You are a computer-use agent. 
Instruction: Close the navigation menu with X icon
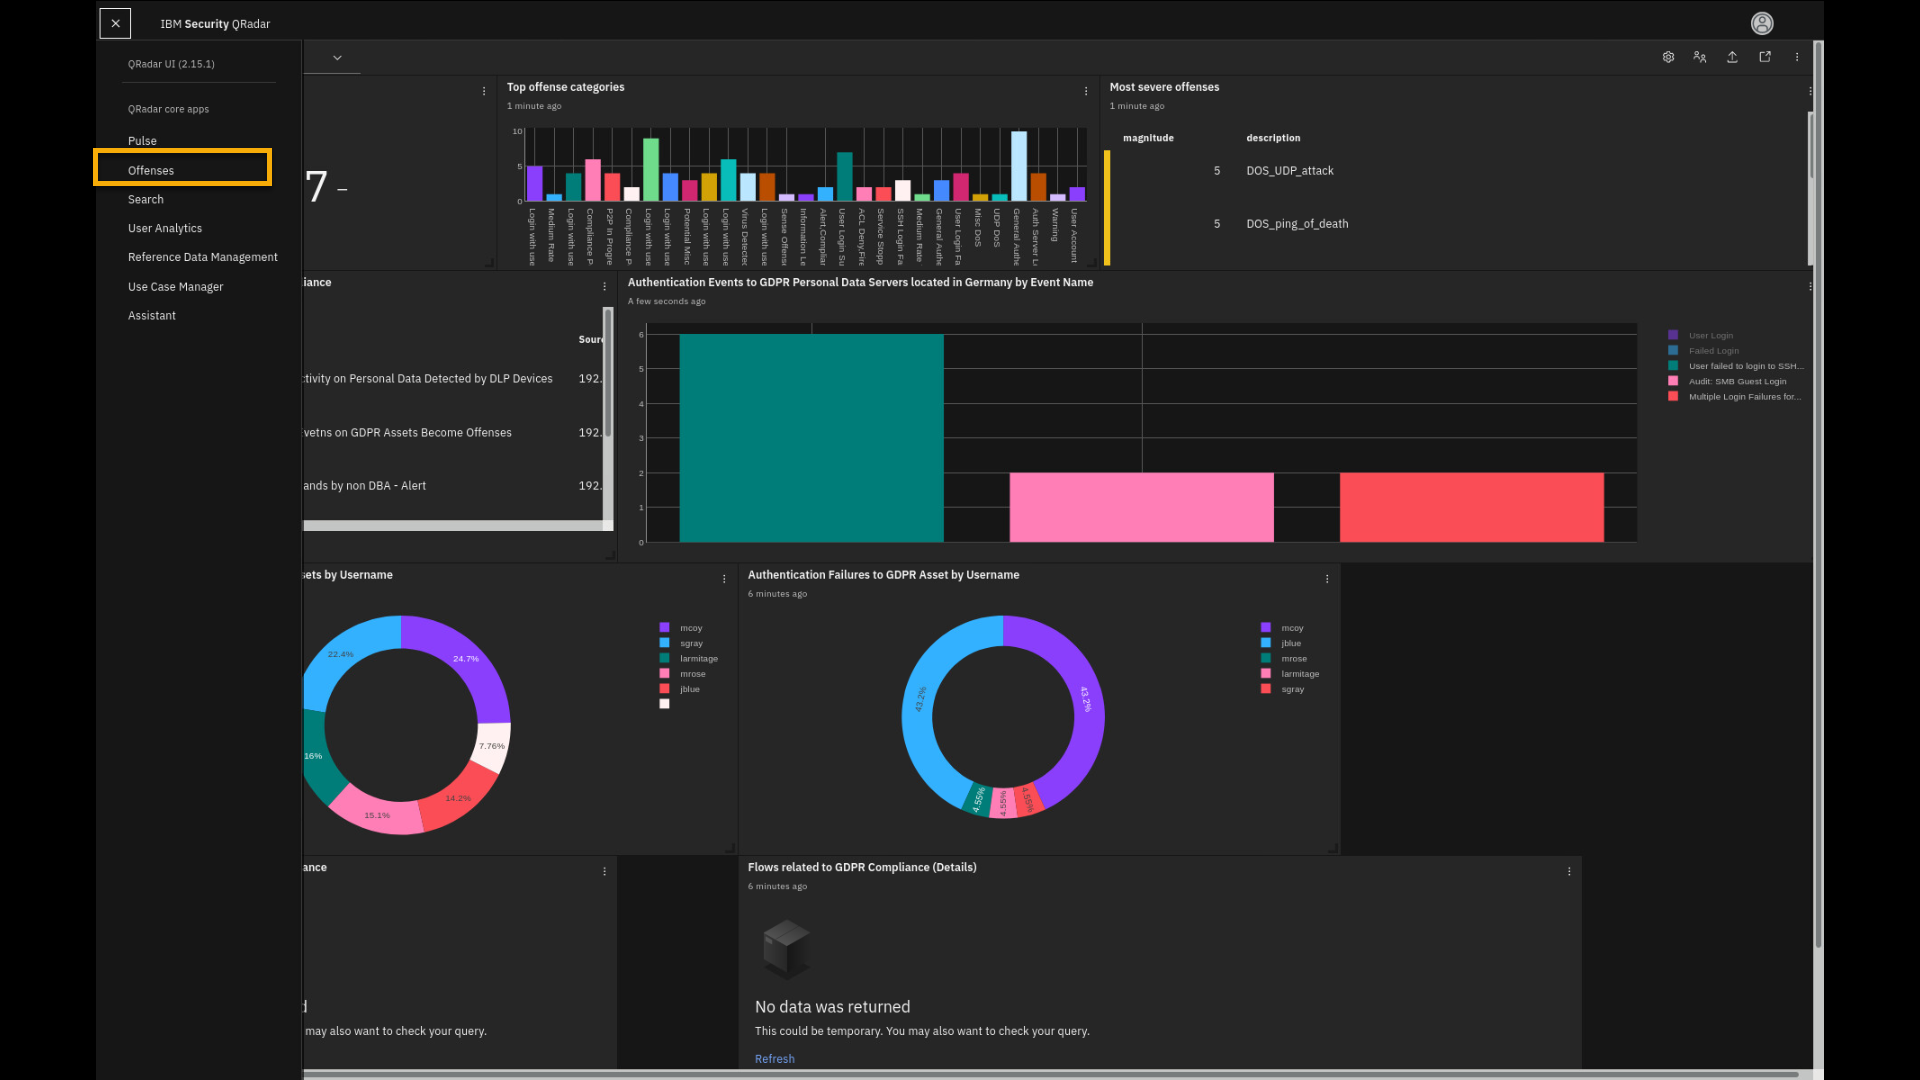[115, 23]
